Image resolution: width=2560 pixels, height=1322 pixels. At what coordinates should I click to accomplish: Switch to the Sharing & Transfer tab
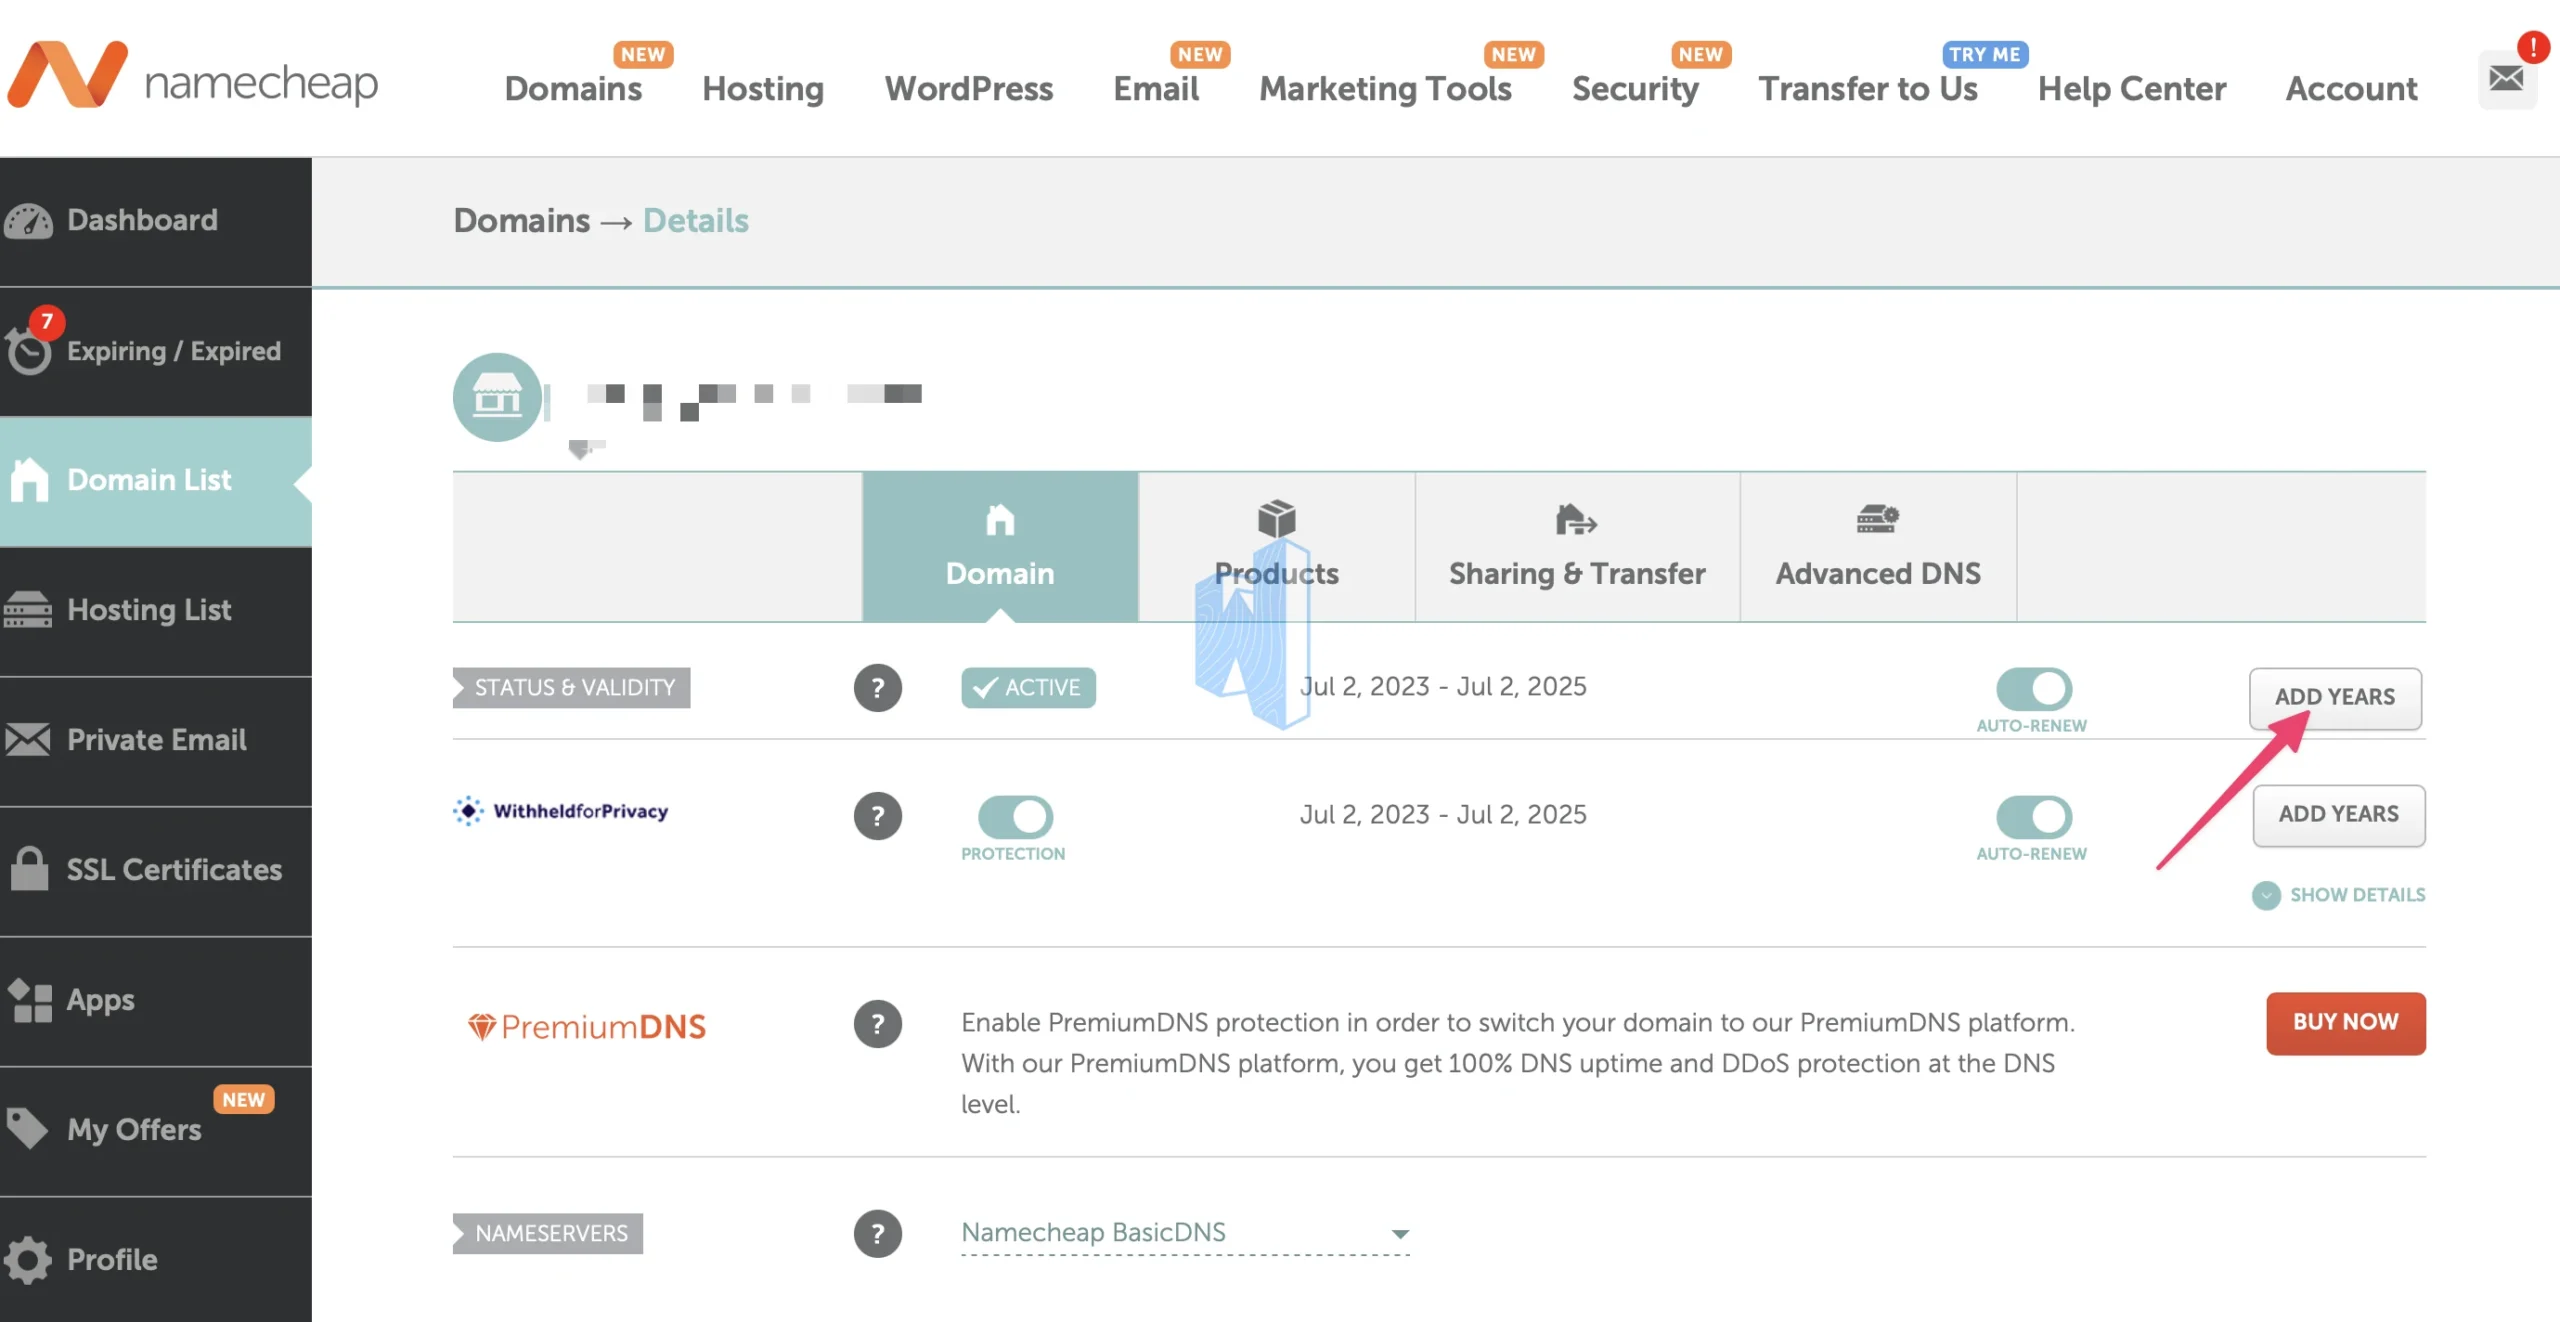(1576, 543)
